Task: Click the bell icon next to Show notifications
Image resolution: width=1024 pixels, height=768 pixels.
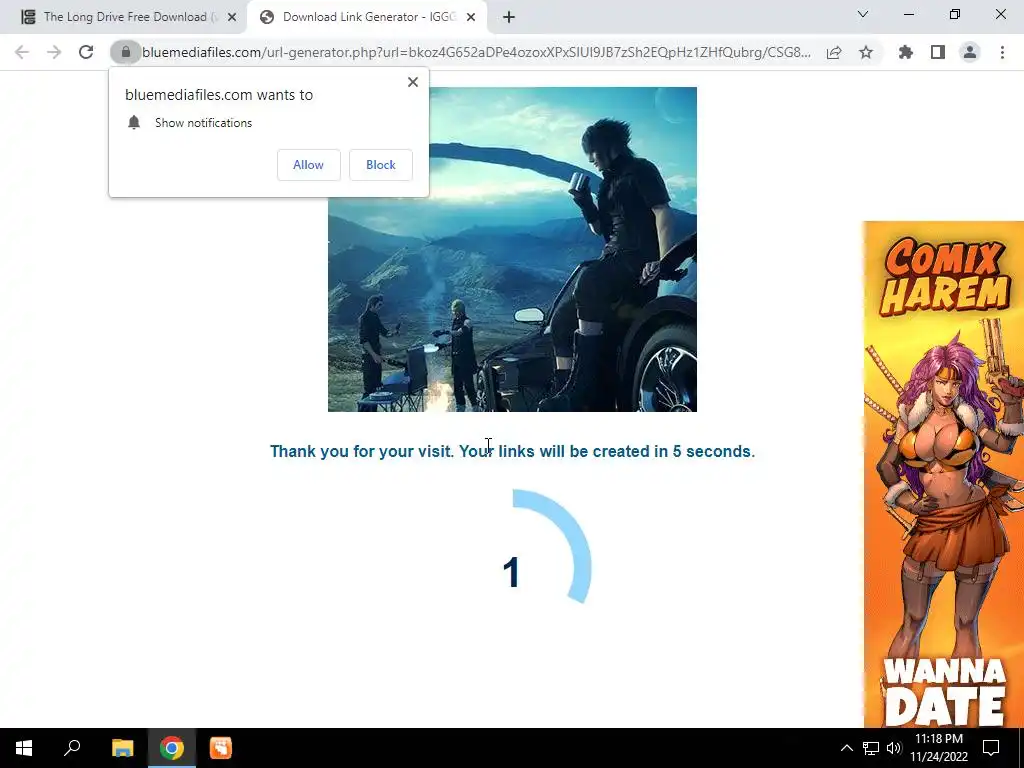Action: (134, 123)
